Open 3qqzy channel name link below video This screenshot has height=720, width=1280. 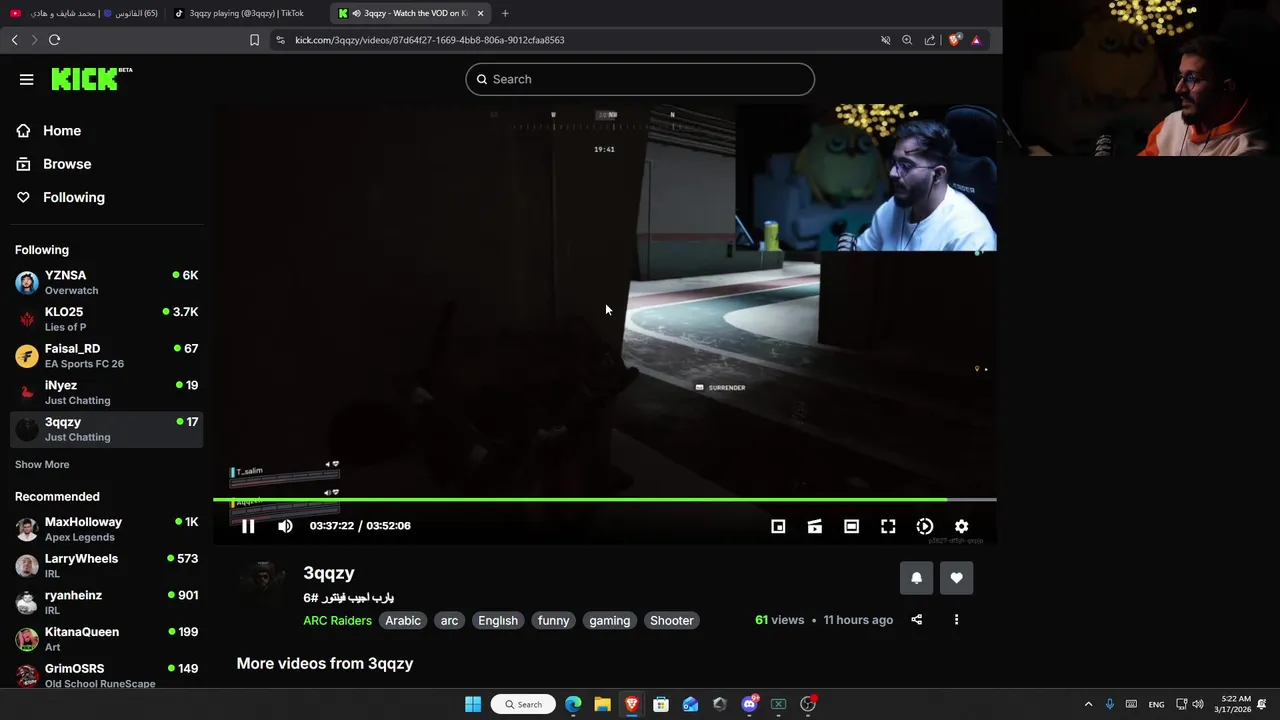[x=329, y=573]
